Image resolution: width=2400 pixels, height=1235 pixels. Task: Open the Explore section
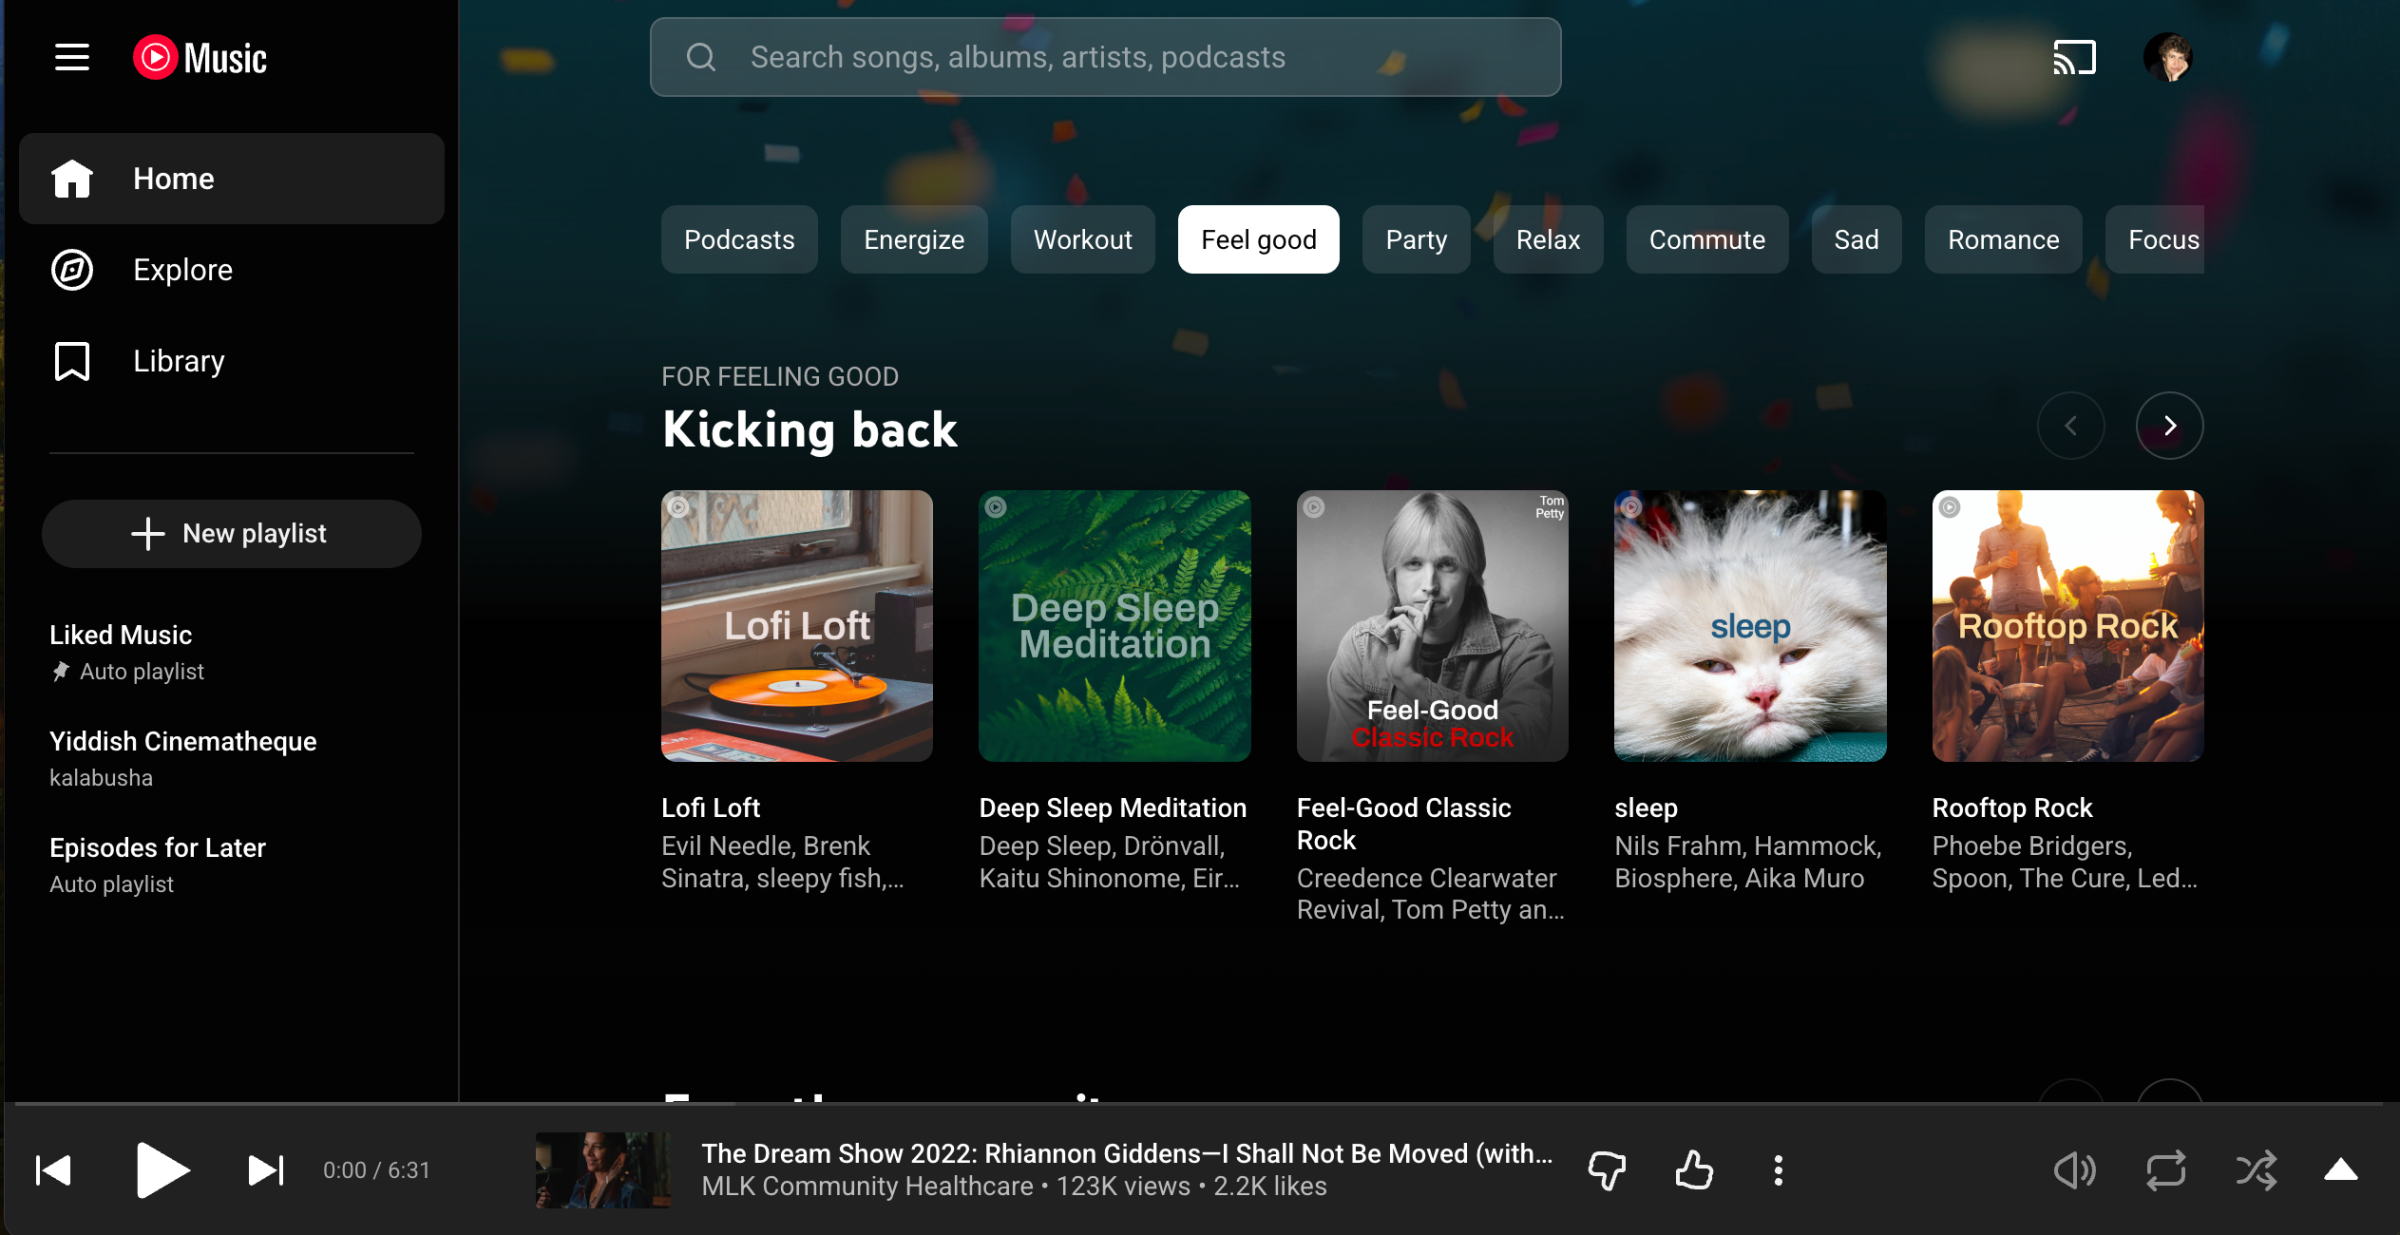(182, 269)
